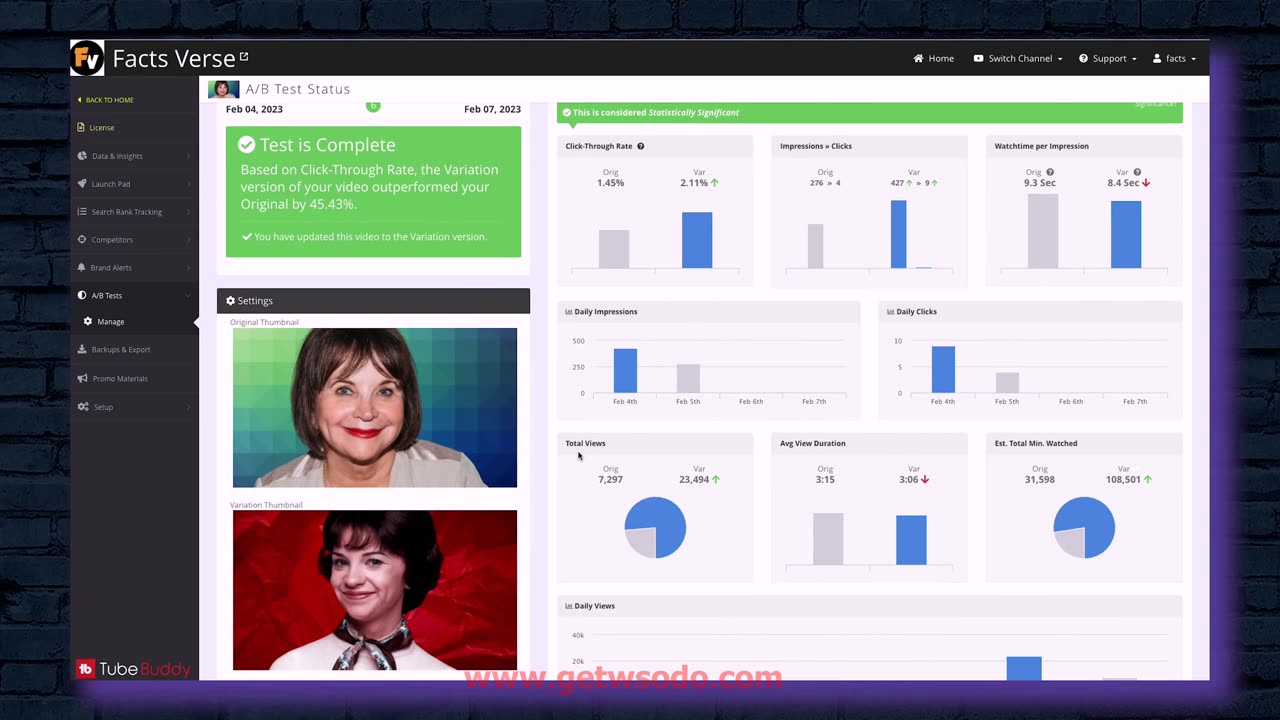Click the Click-Through Rate help question icon

pos(641,146)
